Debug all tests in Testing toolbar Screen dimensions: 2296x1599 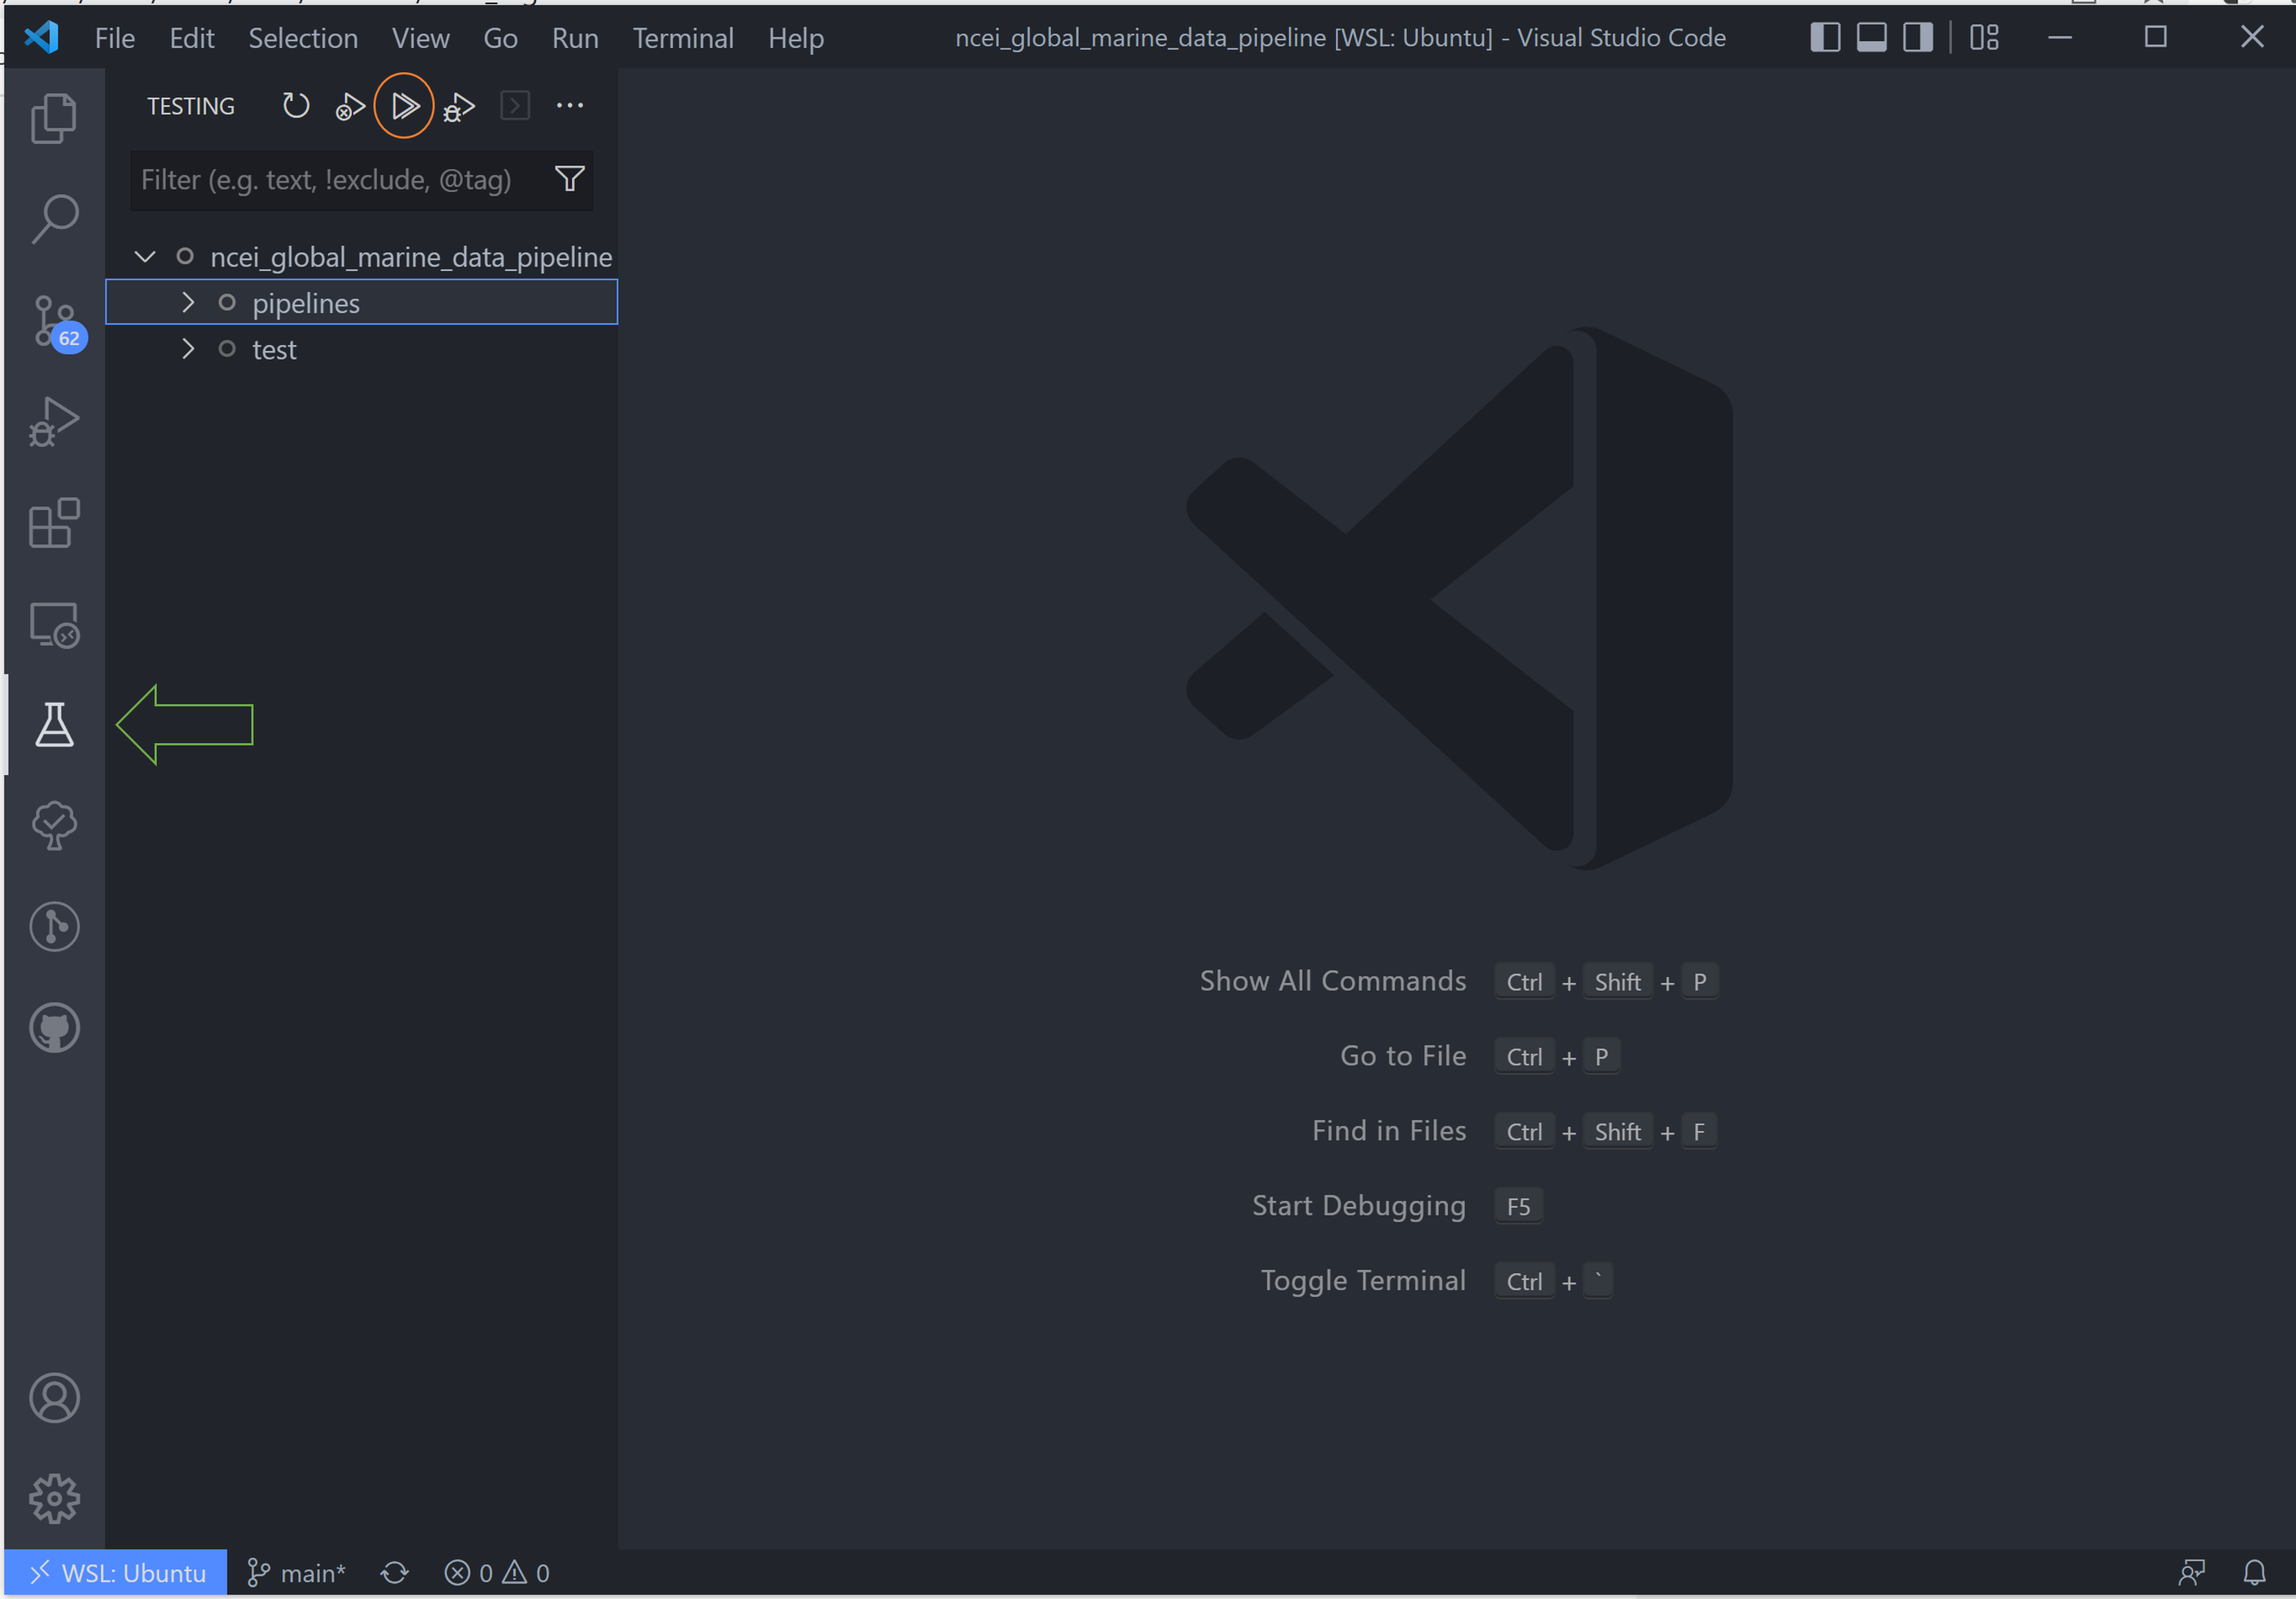pyautogui.click(x=459, y=106)
